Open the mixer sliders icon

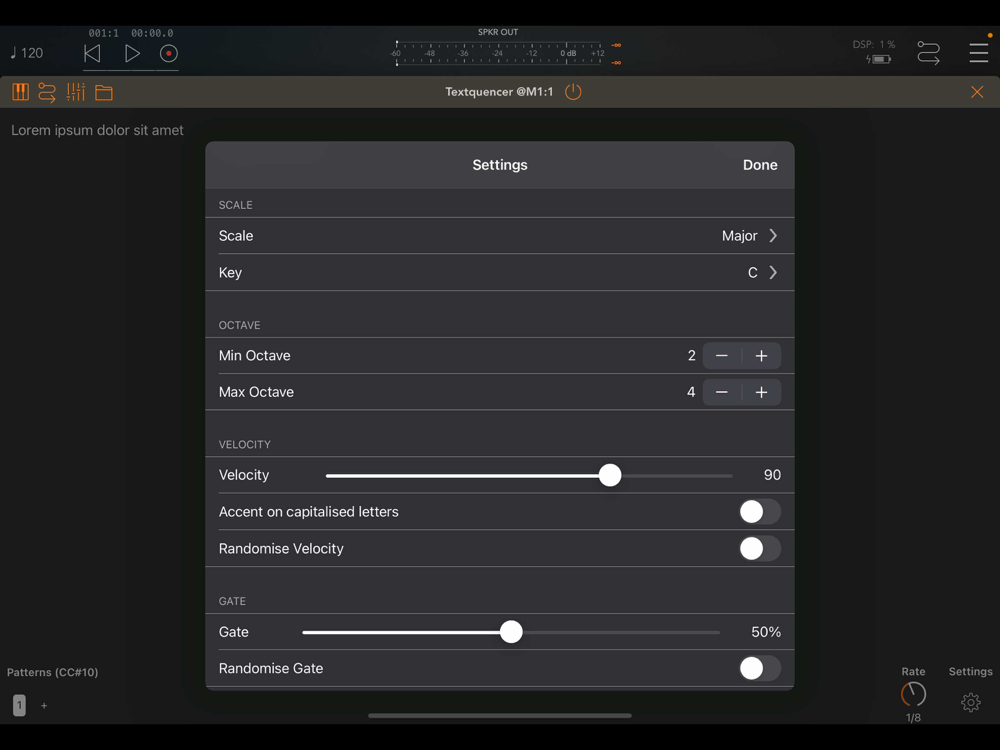[76, 92]
